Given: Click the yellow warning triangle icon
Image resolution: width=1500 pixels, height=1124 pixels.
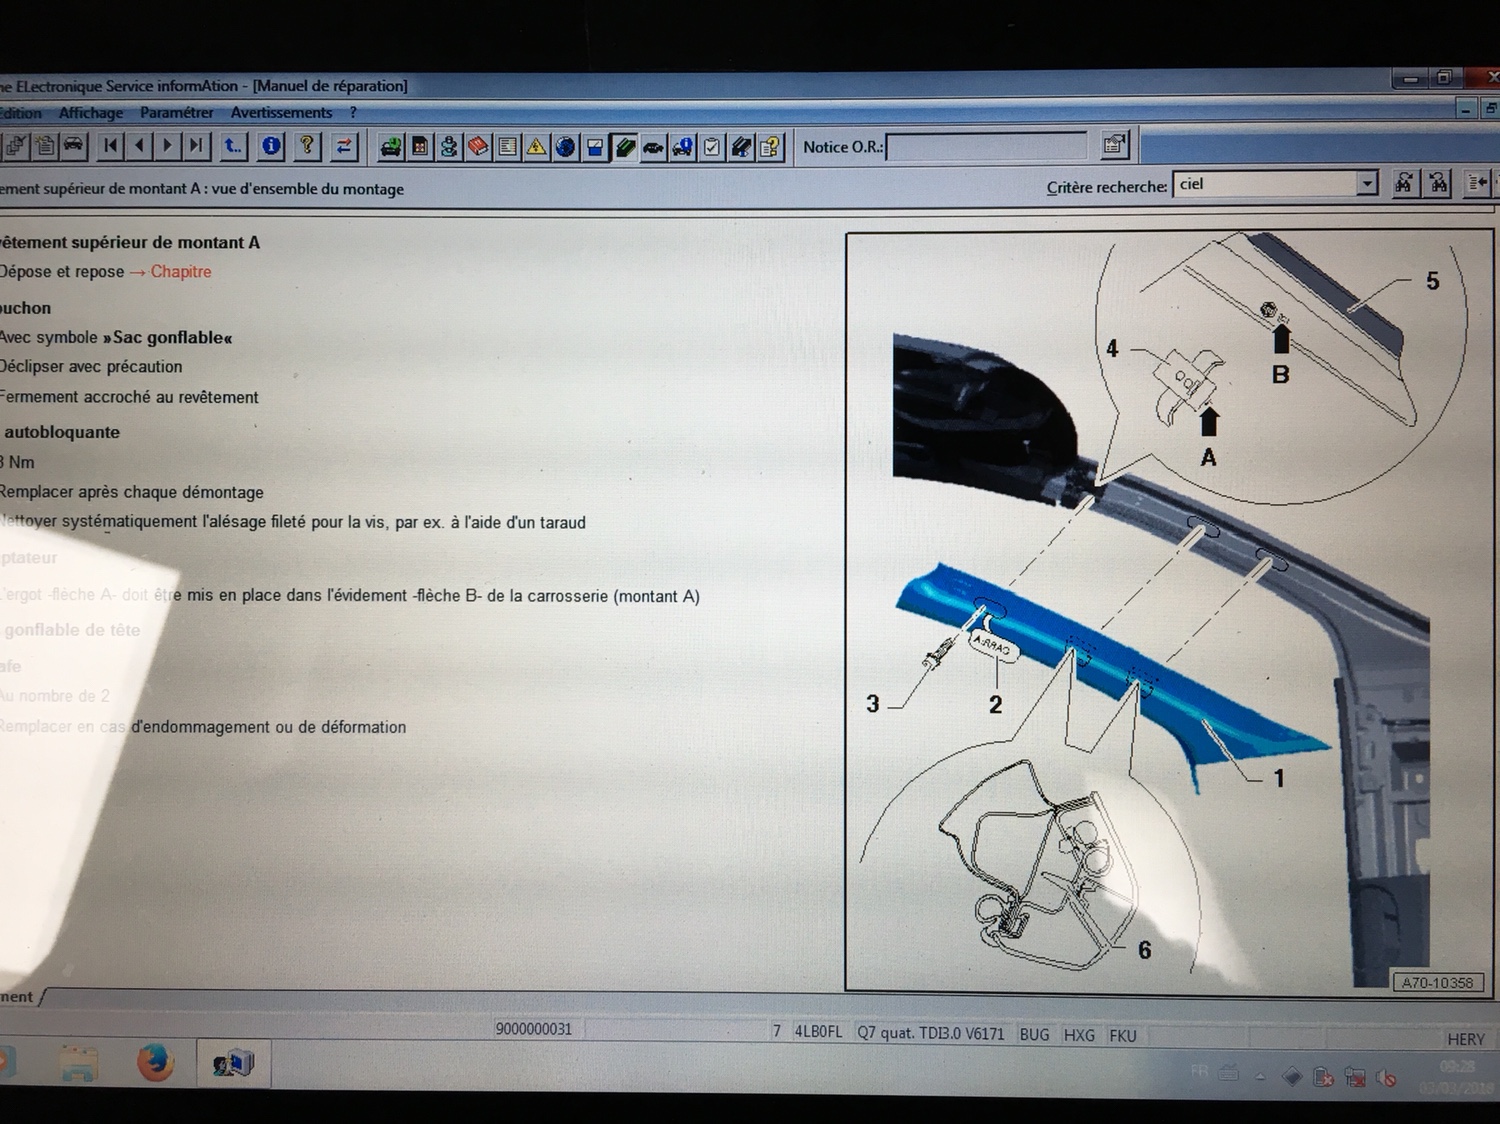Looking at the screenshot, I should [537, 148].
